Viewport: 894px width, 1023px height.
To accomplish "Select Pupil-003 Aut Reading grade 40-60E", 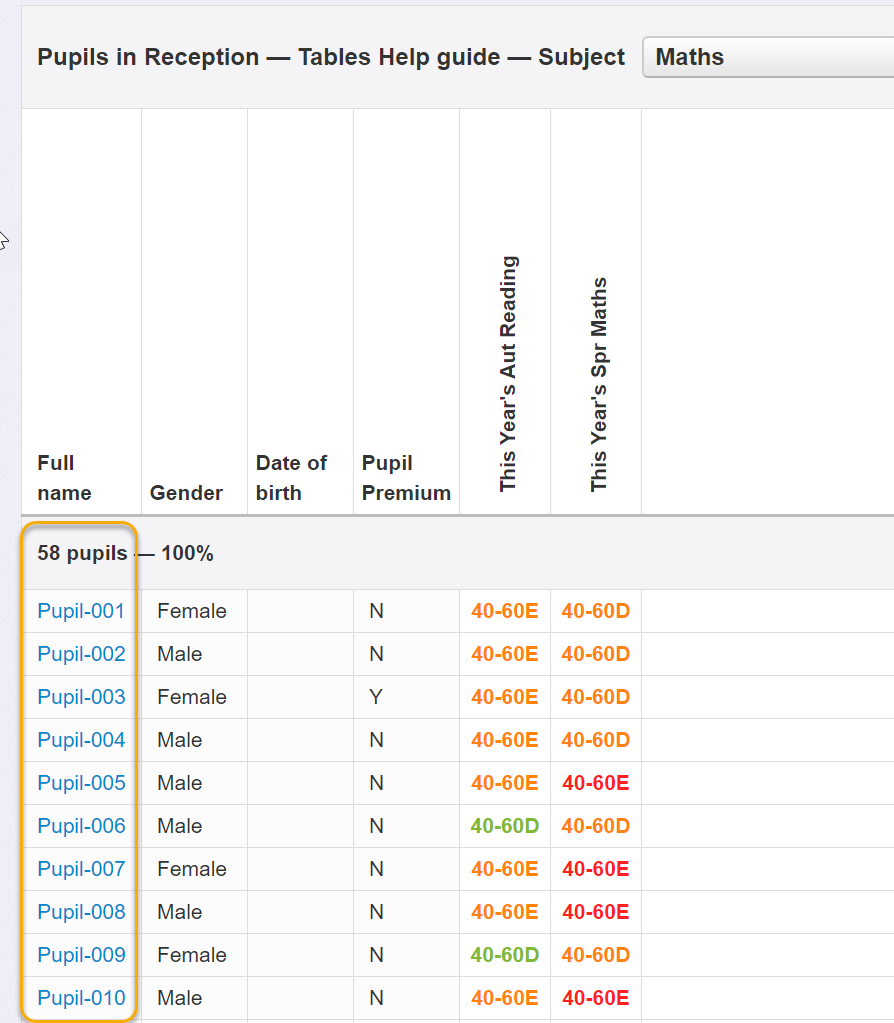I will tap(505, 697).
